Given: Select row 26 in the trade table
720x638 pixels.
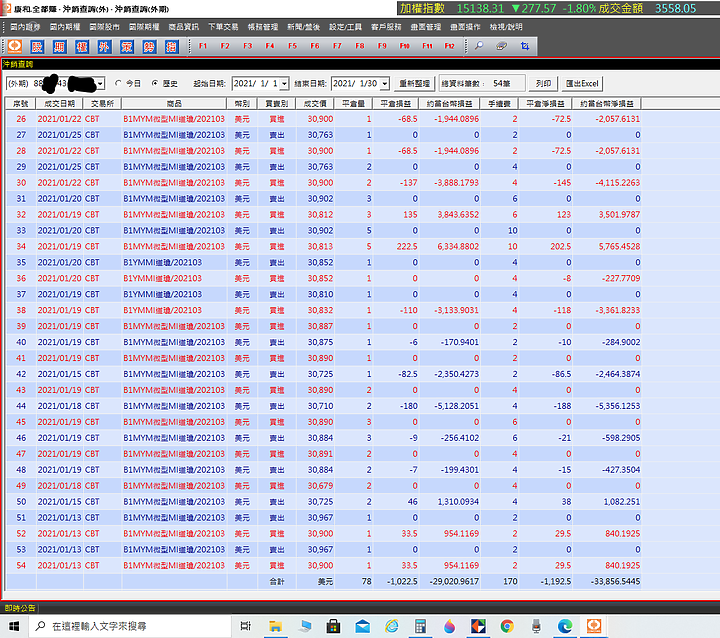Looking at the screenshot, I should point(323,119).
